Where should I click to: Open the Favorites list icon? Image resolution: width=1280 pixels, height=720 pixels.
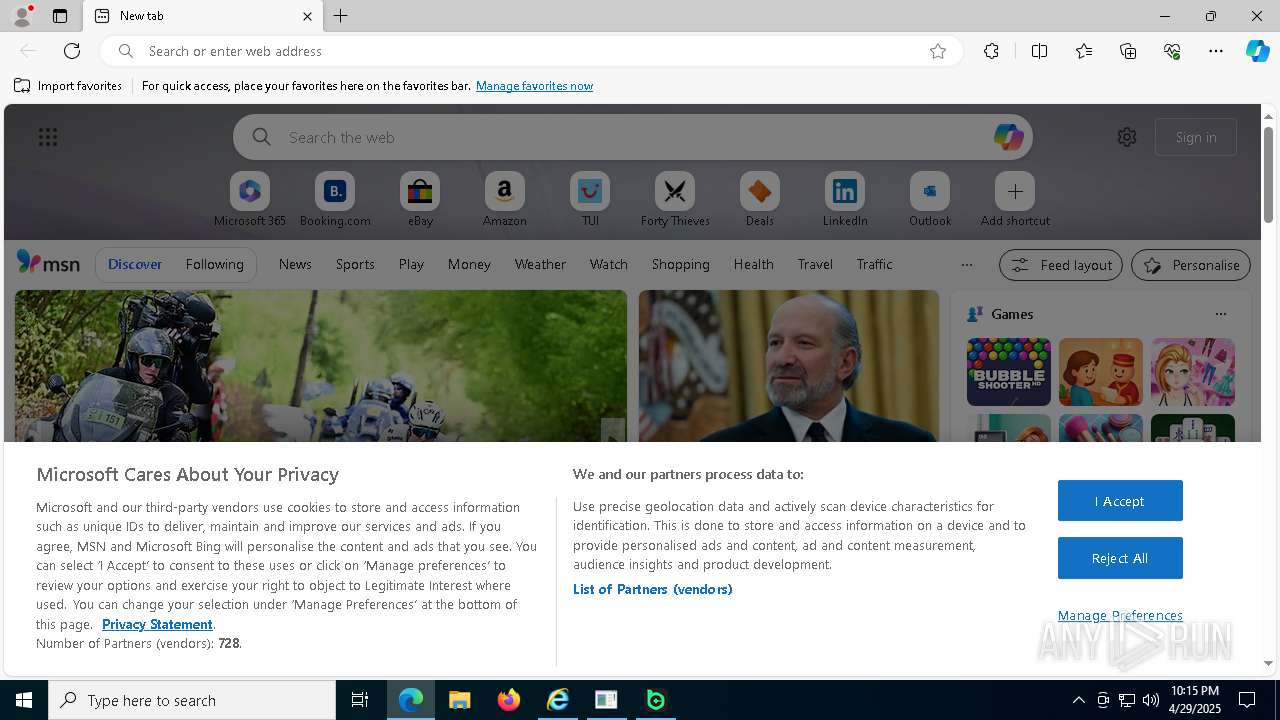[x=1084, y=51]
